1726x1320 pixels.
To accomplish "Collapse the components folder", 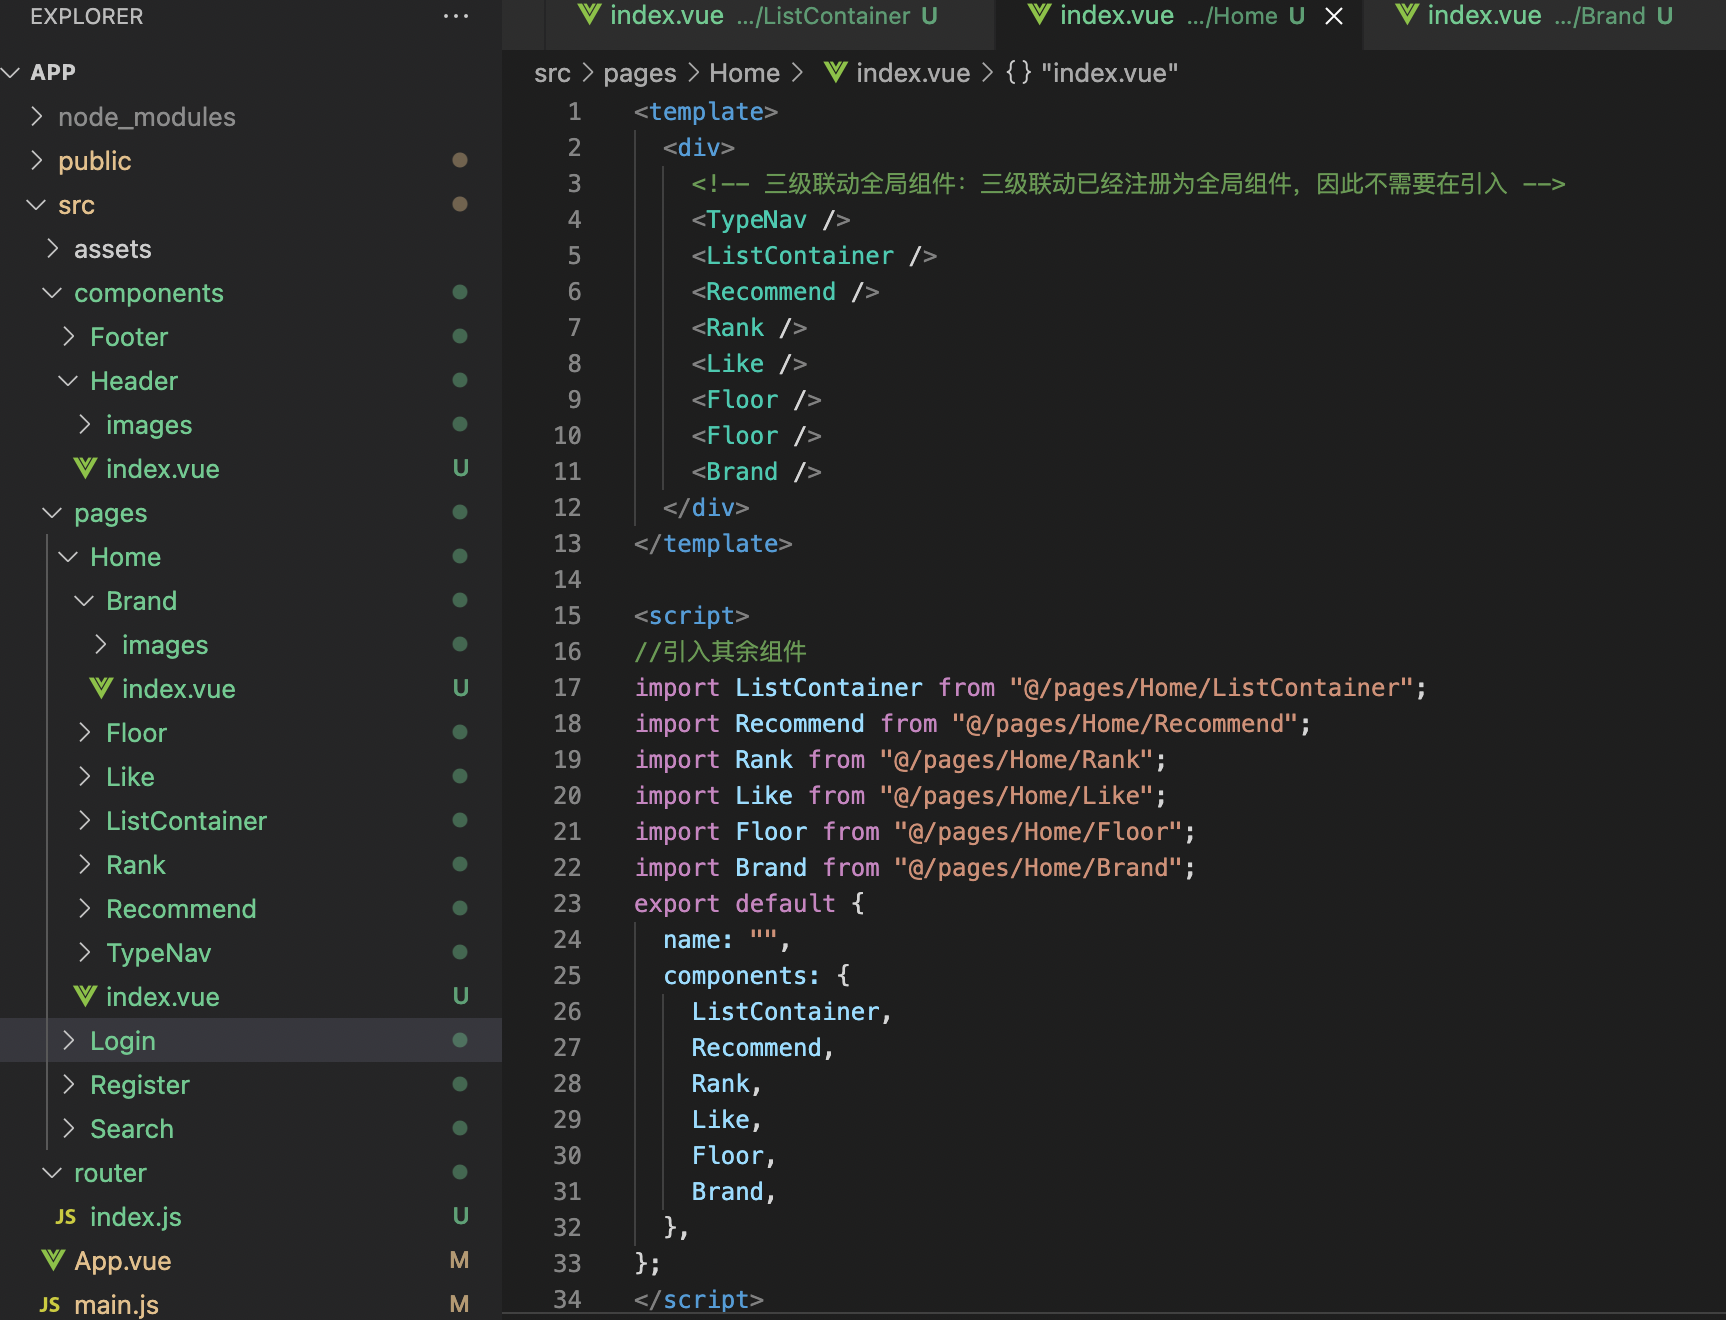I will (52, 293).
